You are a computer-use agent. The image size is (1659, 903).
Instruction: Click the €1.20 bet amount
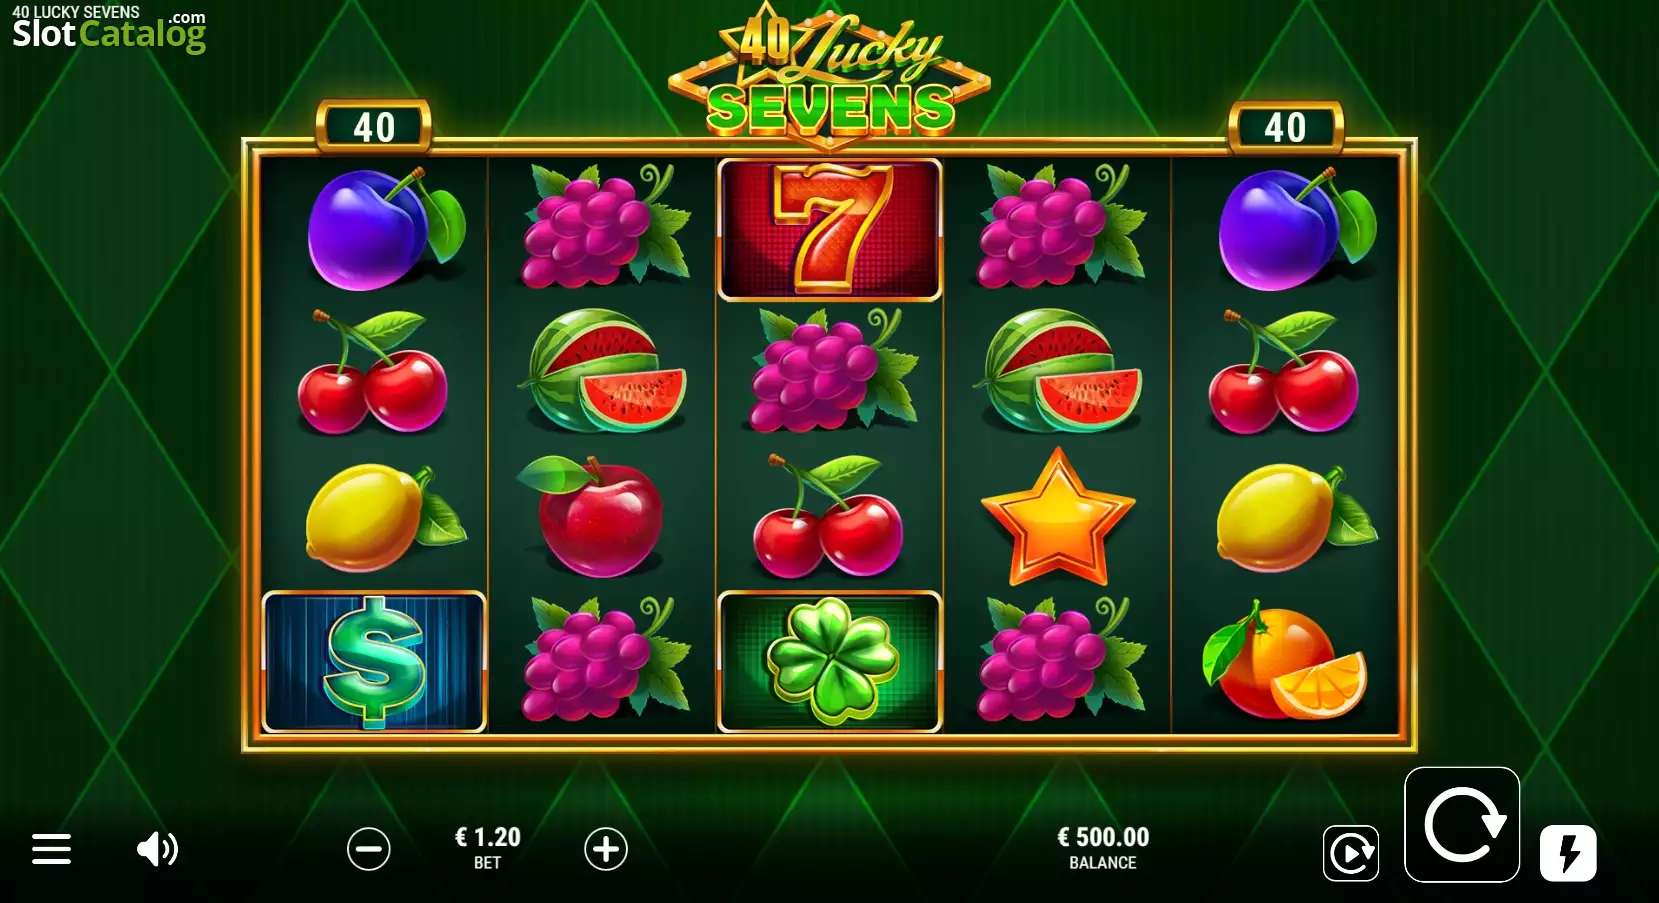click(488, 847)
